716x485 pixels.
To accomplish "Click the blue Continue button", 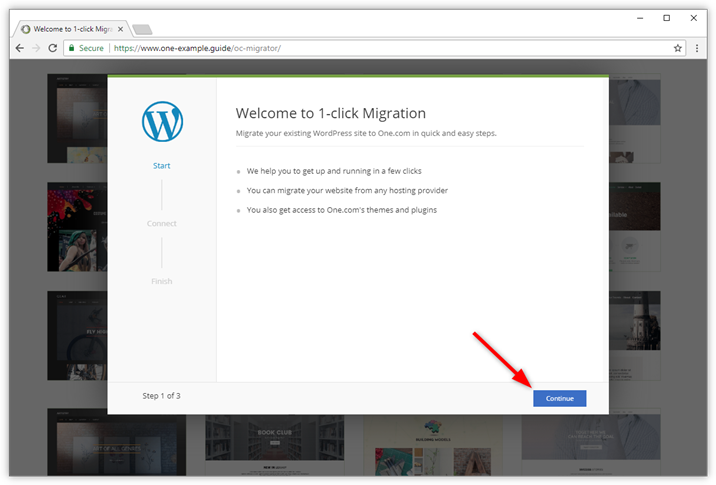I will point(559,398).
